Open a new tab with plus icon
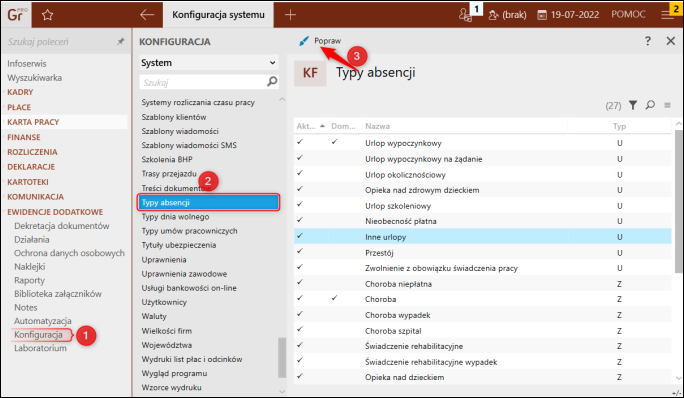The image size is (684, 398). coord(290,15)
